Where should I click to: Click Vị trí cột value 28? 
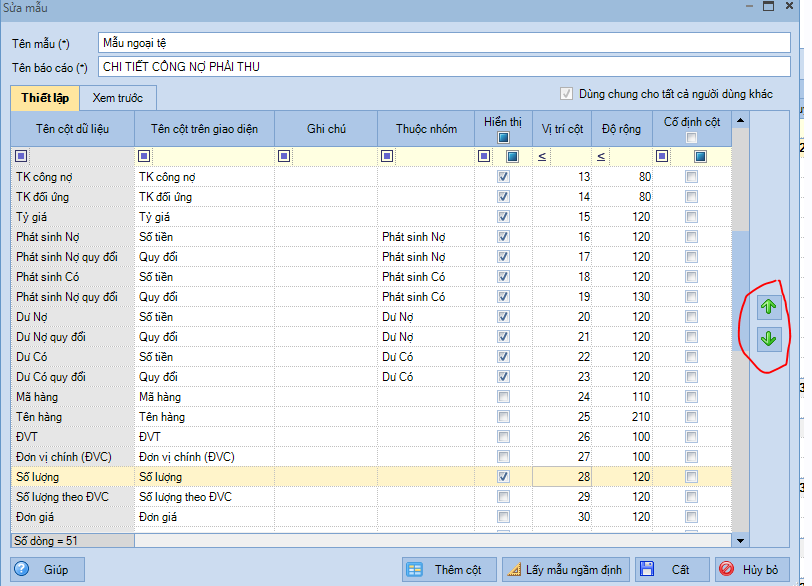[x=562, y=477]
